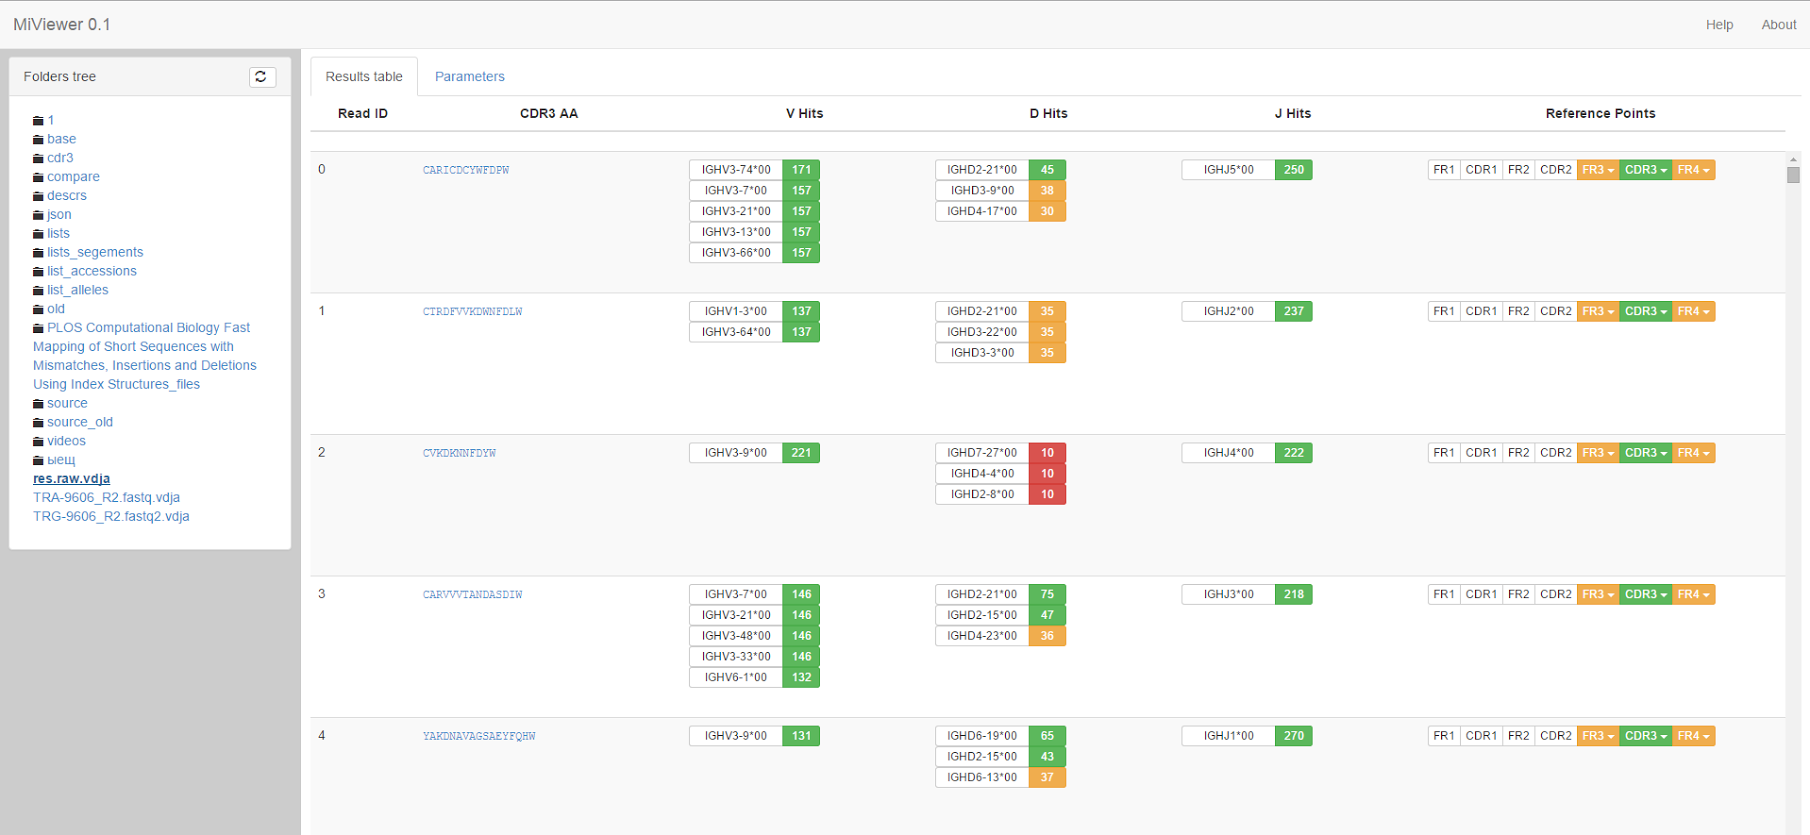This screenshot has height=835, width=1810.
Task: Open the res.raw.vdja file
Action: pyautogui.click(x=71, y=479)
